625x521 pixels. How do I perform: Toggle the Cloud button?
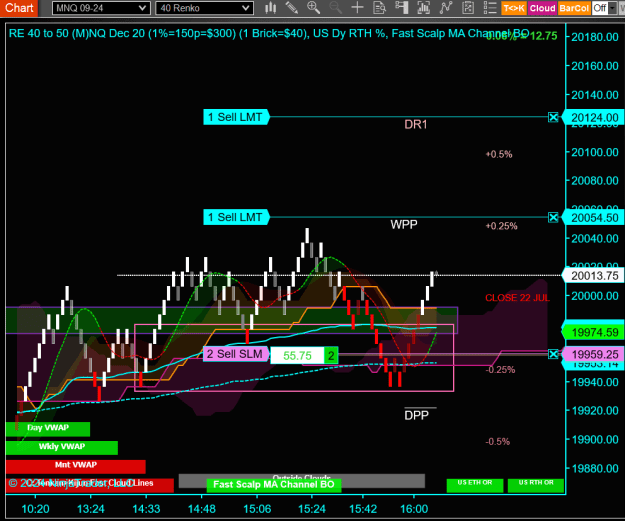(x=542, y=8)
